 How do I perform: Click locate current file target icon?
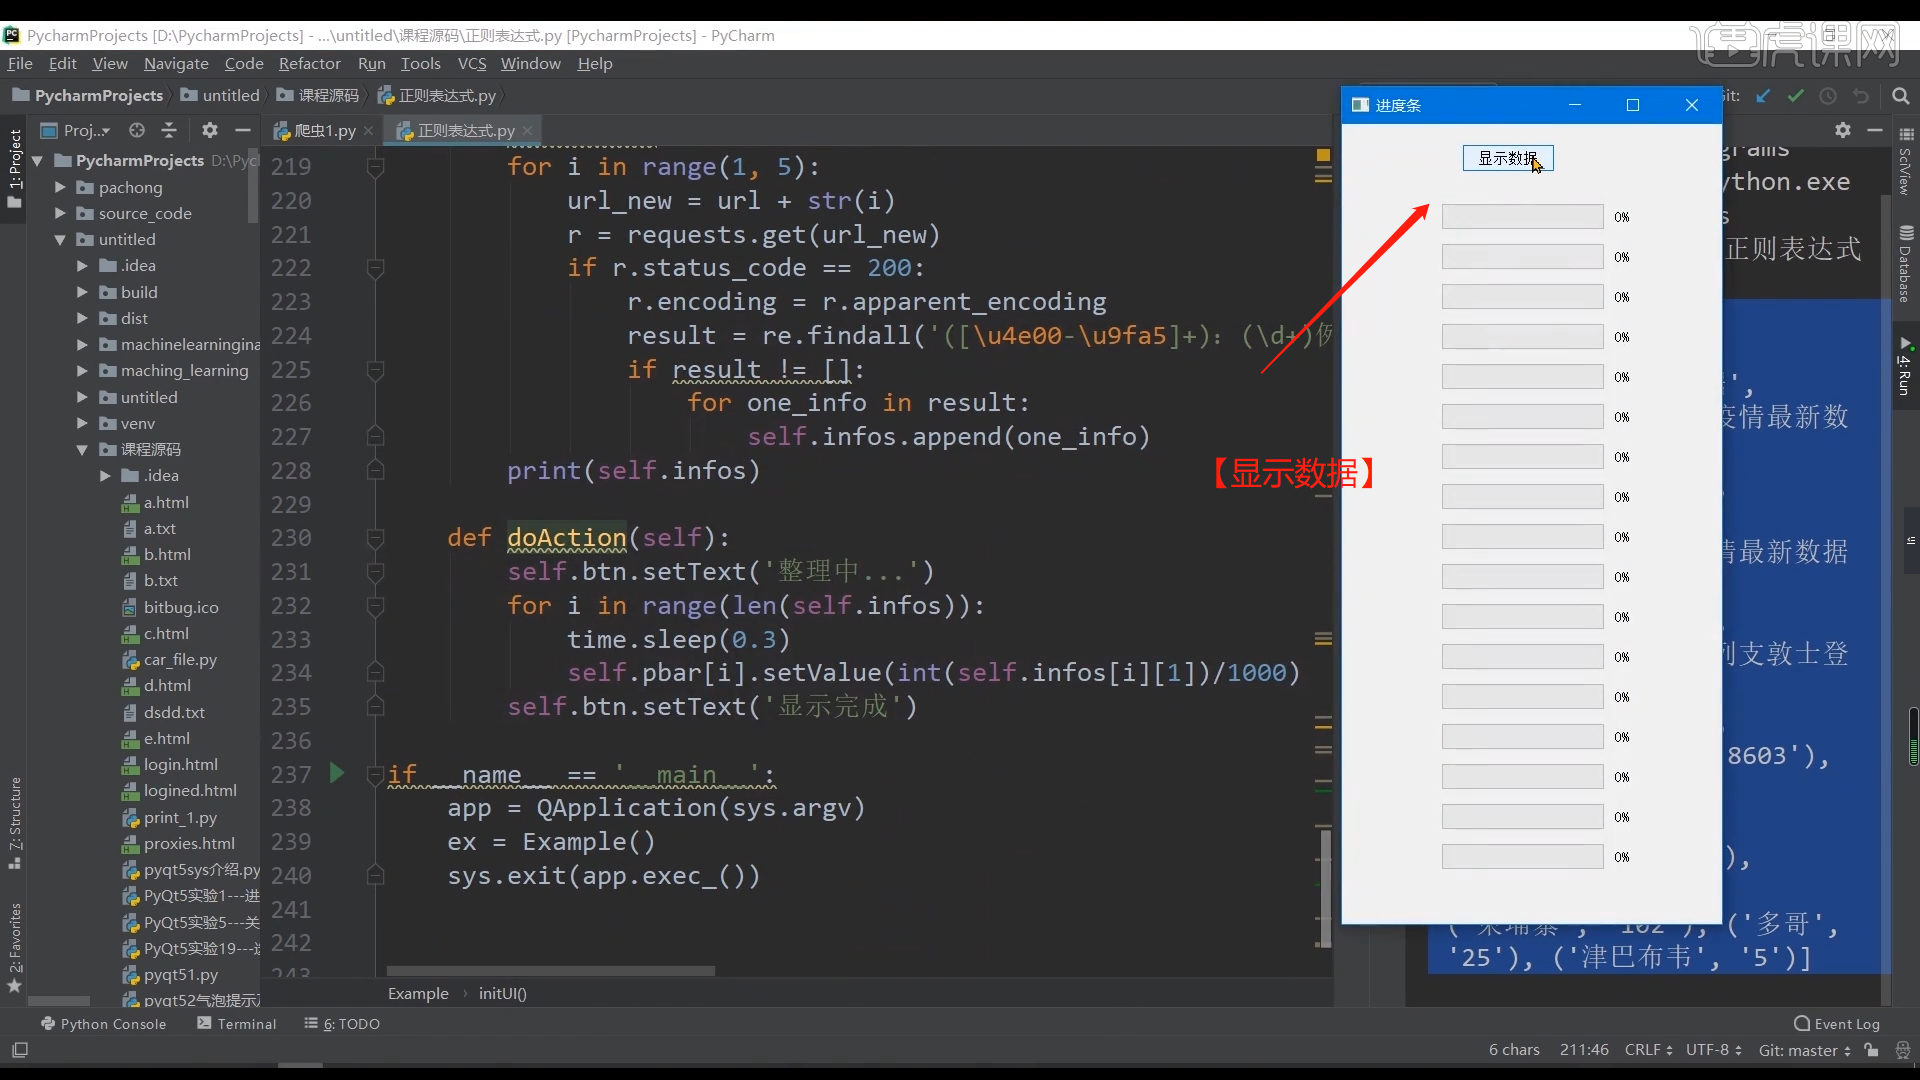[x=137, y=130]
